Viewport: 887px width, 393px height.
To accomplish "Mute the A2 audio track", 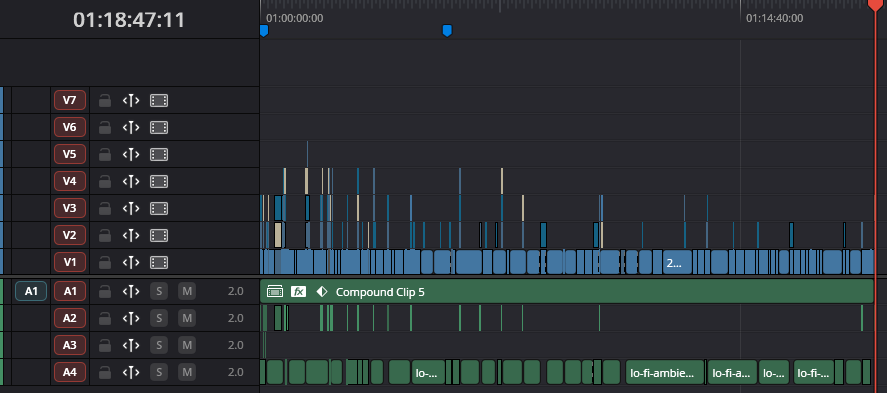I will tap(187, 318).
